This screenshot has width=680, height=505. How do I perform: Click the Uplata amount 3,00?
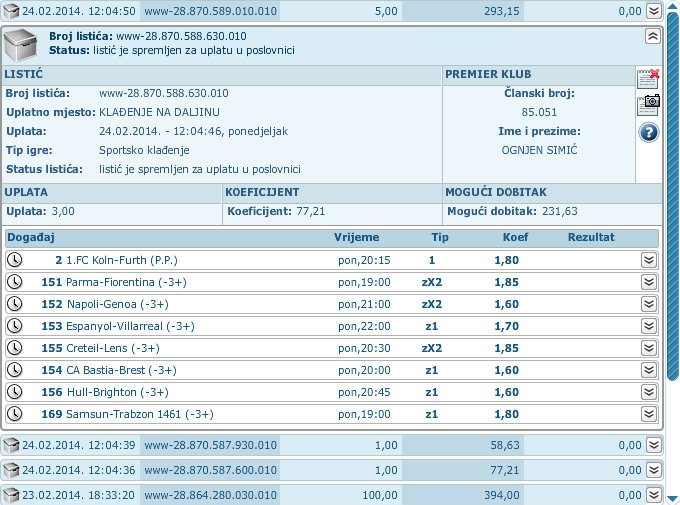tap(63, 211)
